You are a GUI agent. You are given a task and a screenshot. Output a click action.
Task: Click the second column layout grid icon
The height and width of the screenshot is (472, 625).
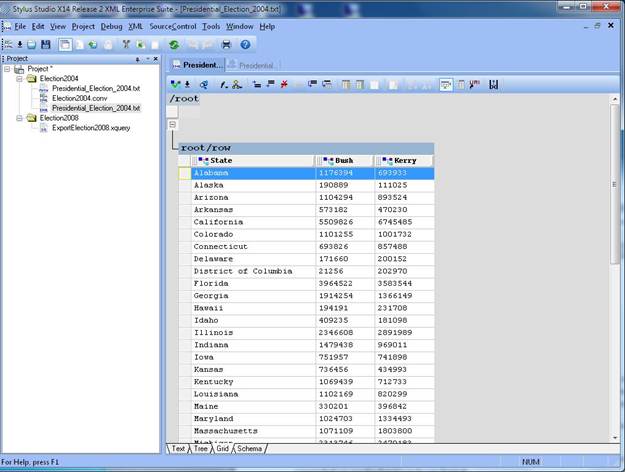click(360, 85)
